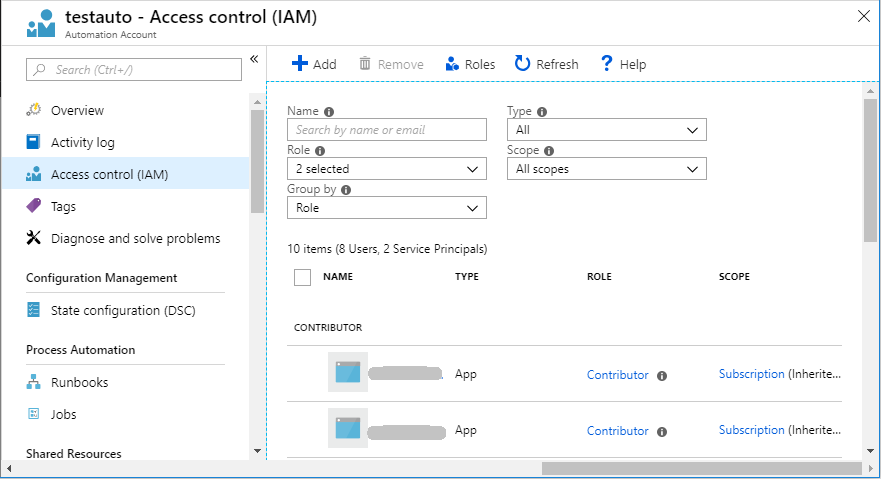Screen dimensions: 881x479
Task: Click the info icon beside first Contributor
Action: coord(662,376)
